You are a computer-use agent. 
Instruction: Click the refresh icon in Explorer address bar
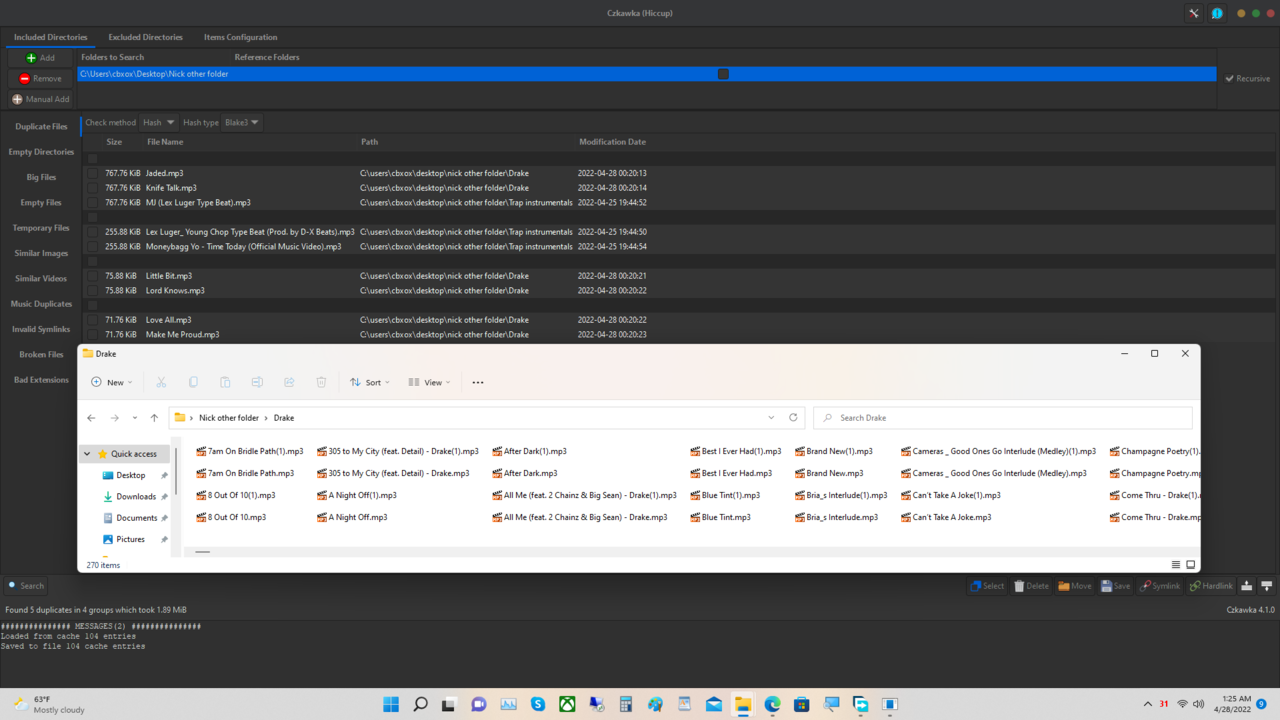coord(793,418)
